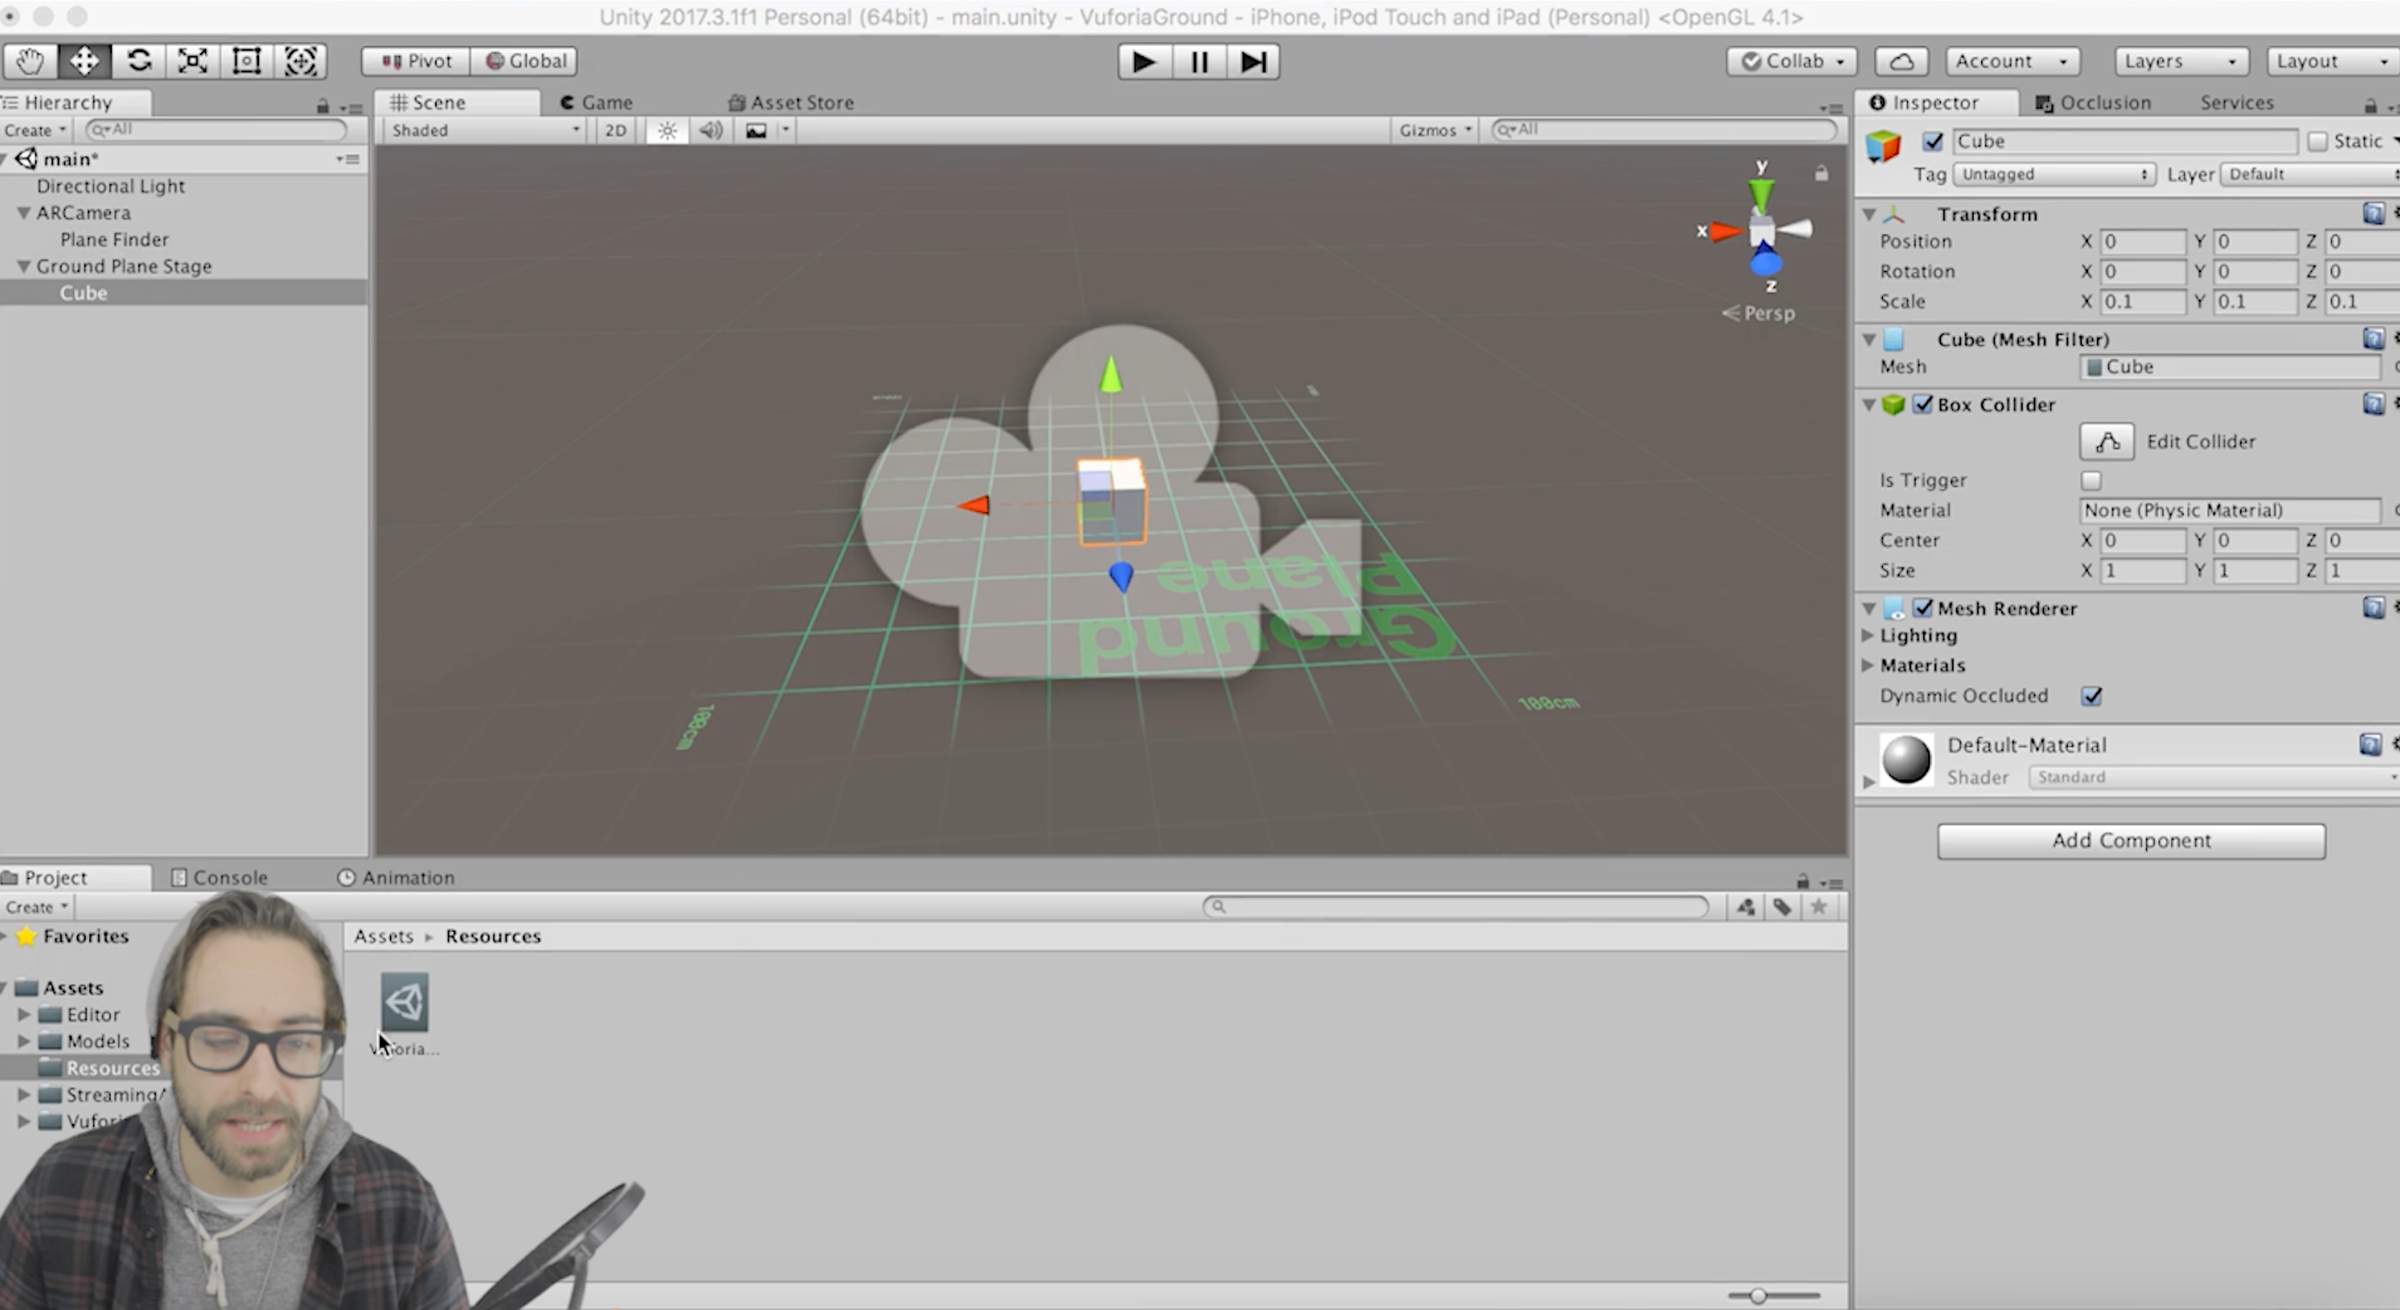Select the Hand tool in the toolbar
Image resolution: width=2400 pixels, height=1310 pixels.
29,61
